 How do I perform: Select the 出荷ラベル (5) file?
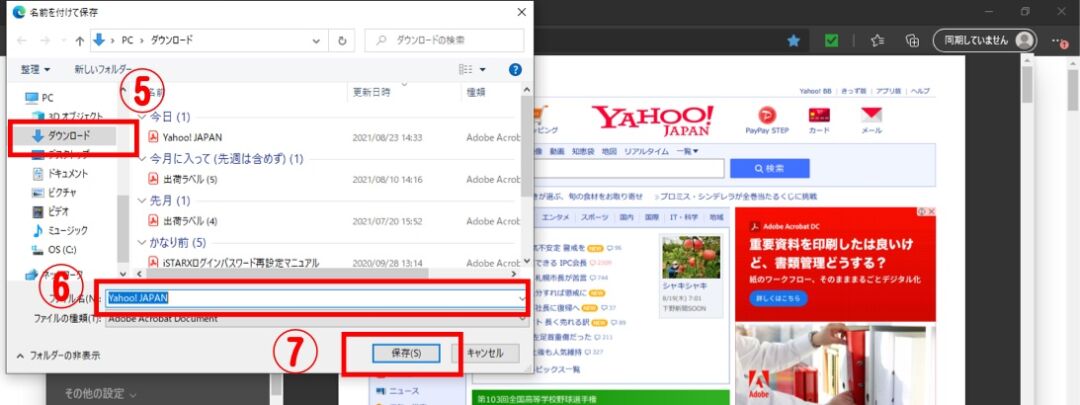183,179
